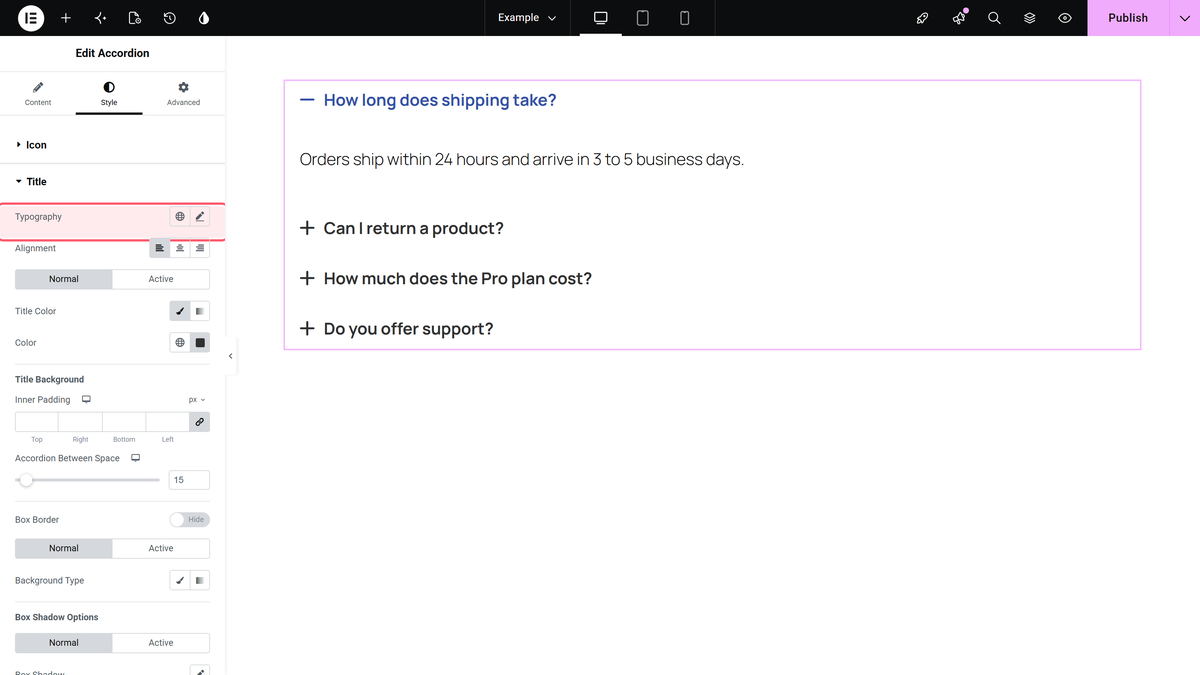Open the Finder search icon
Screen dimensions: 1200x675
point(994,18)
